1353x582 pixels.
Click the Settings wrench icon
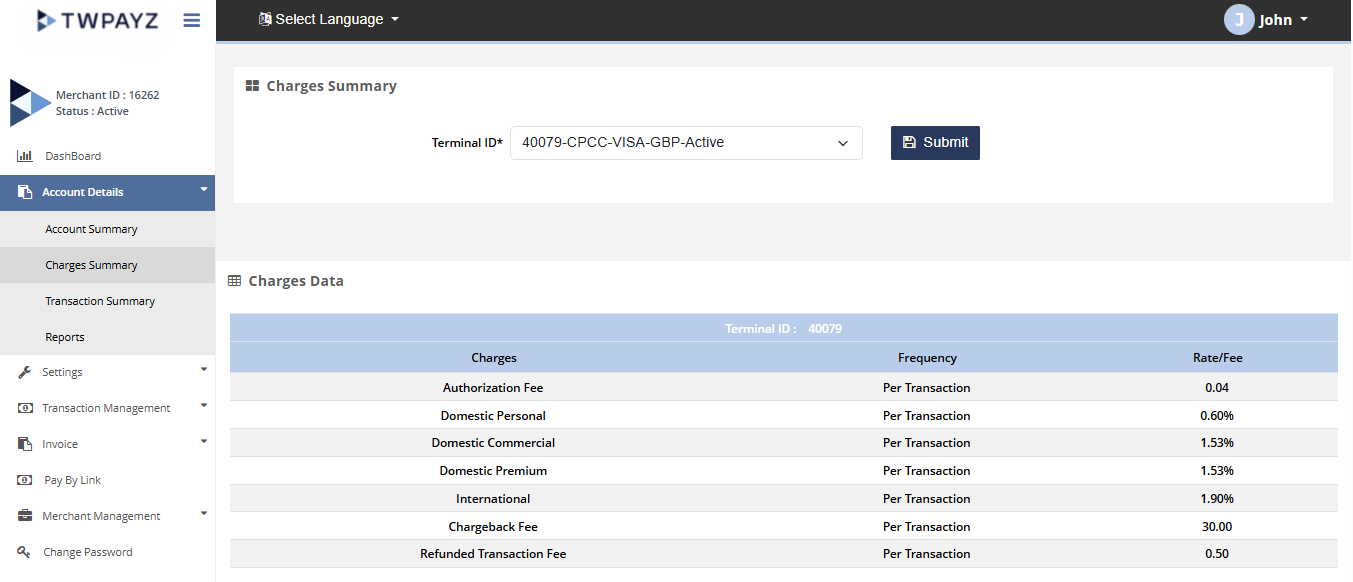click(25, 372)
